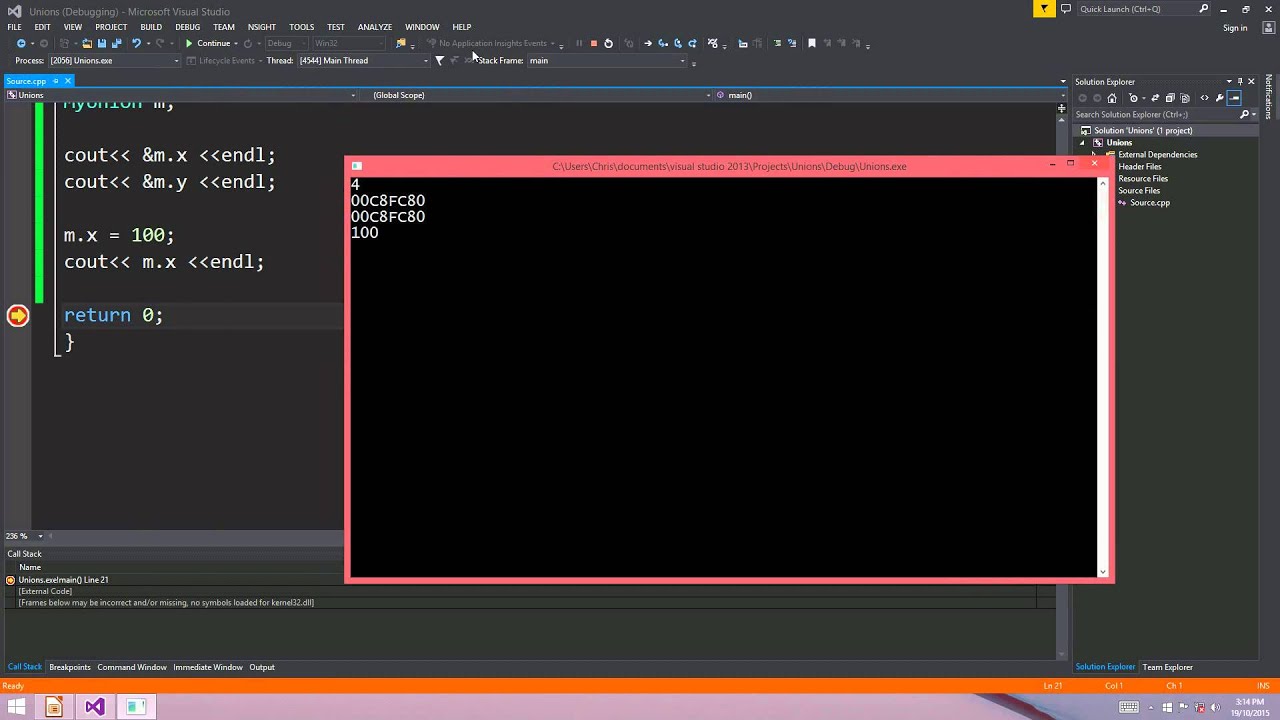1280x720 pixels.
Task: Click the green Continue debugging button
Action: 208,43
